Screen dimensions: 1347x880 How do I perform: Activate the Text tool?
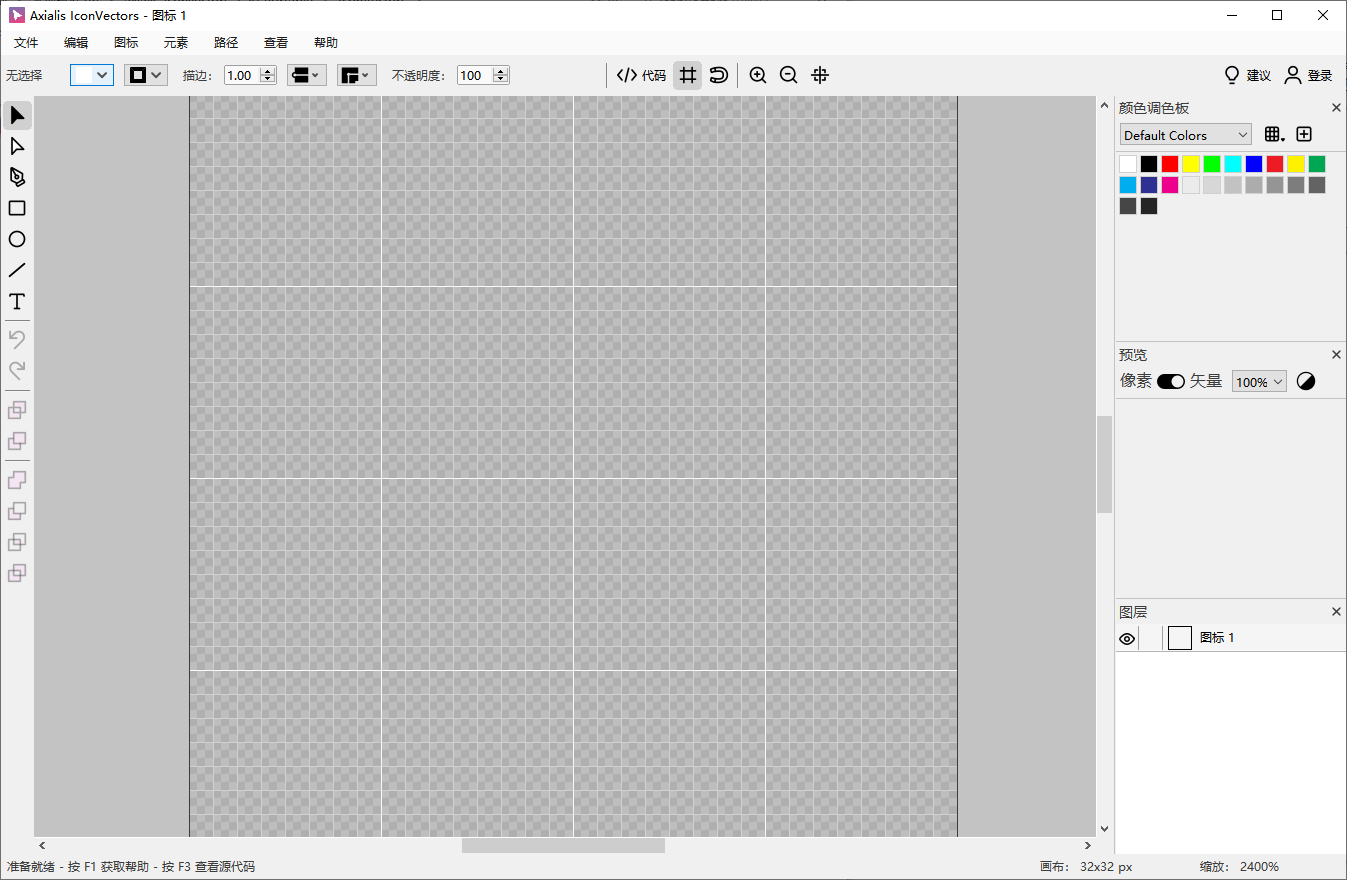(17, 302)
